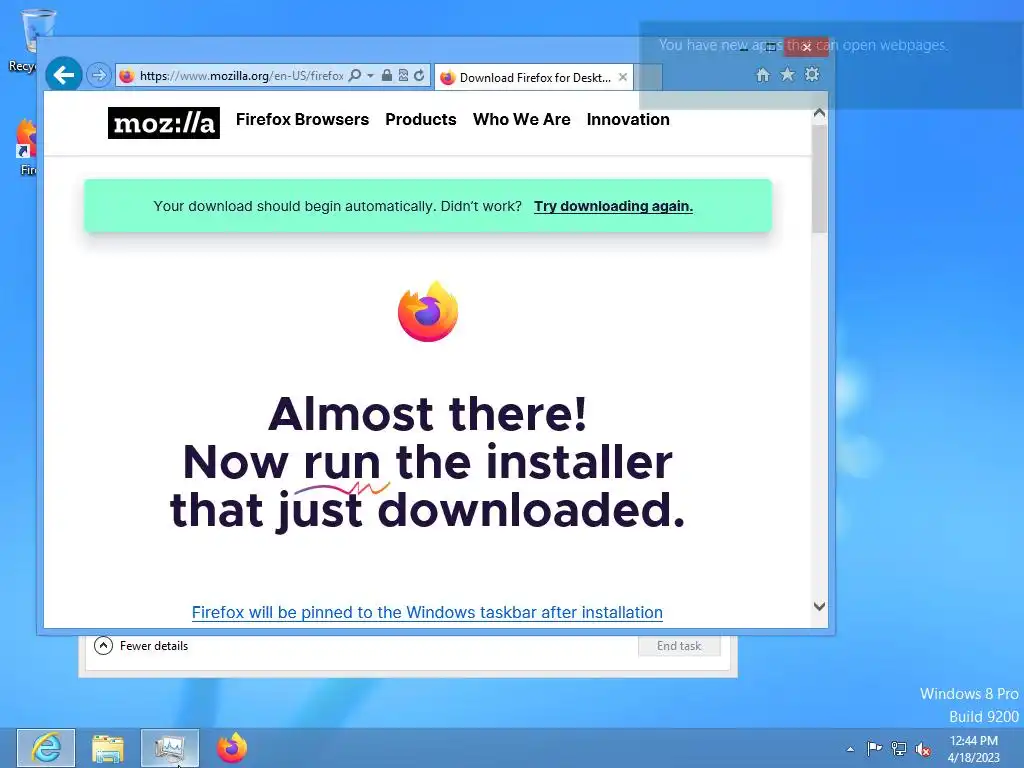Click the Try downloading again link
The height and width of the screenshot is (768, 1024).
(613, 206)
